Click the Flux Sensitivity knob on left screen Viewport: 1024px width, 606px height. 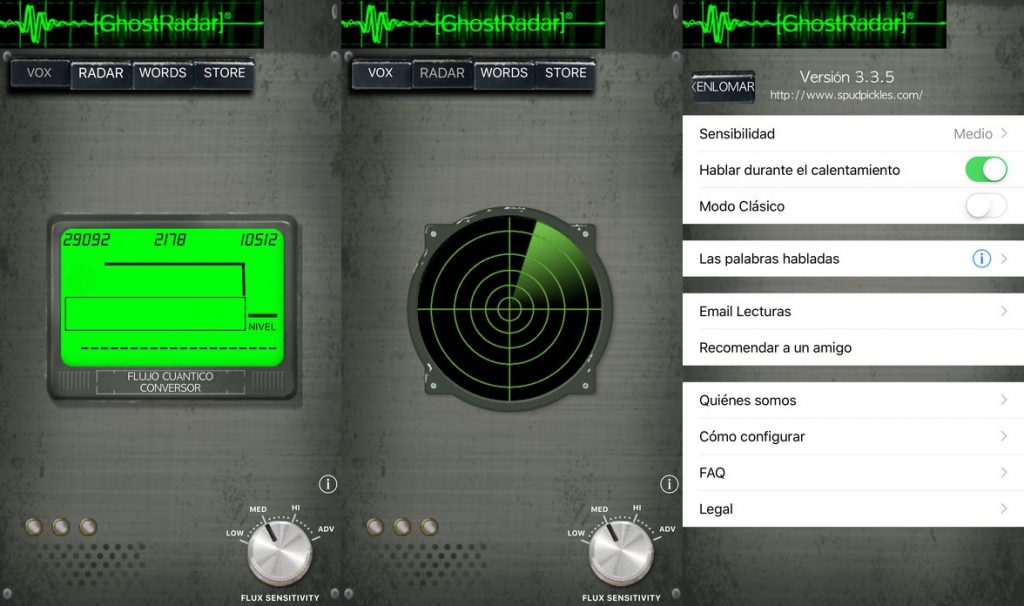click(x=279, y=552)
